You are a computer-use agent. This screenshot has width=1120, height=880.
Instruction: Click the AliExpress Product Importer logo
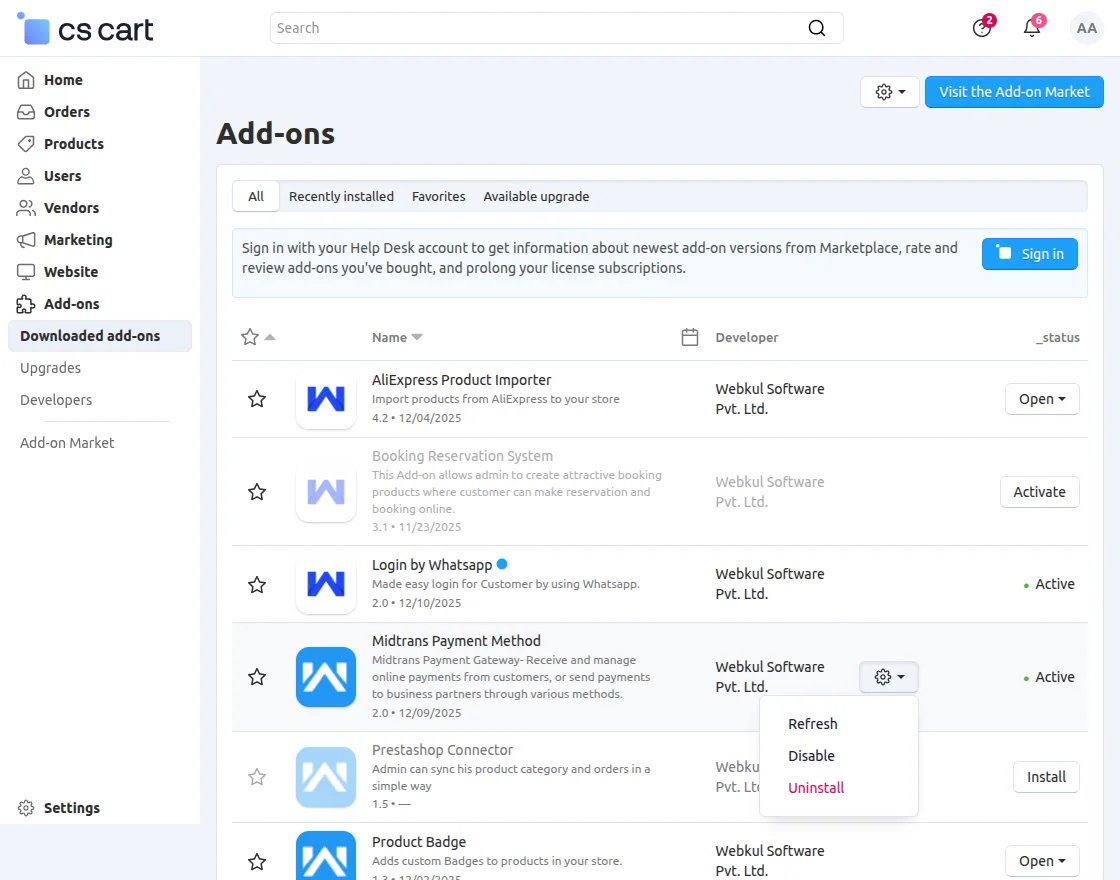[326, 399]
